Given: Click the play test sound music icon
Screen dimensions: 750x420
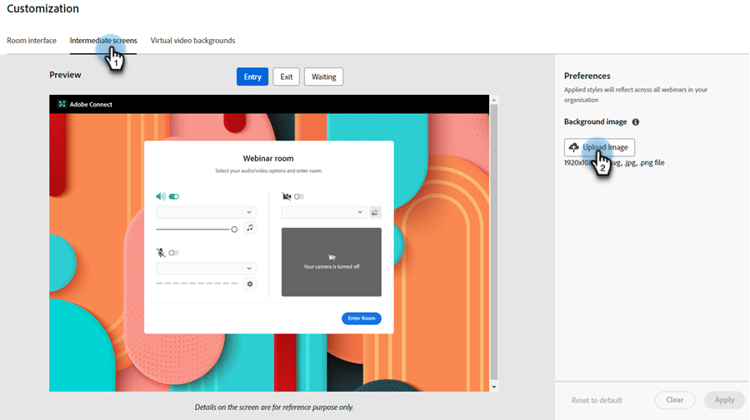Looking at the screenshot, I should click(x=250, y=228).
